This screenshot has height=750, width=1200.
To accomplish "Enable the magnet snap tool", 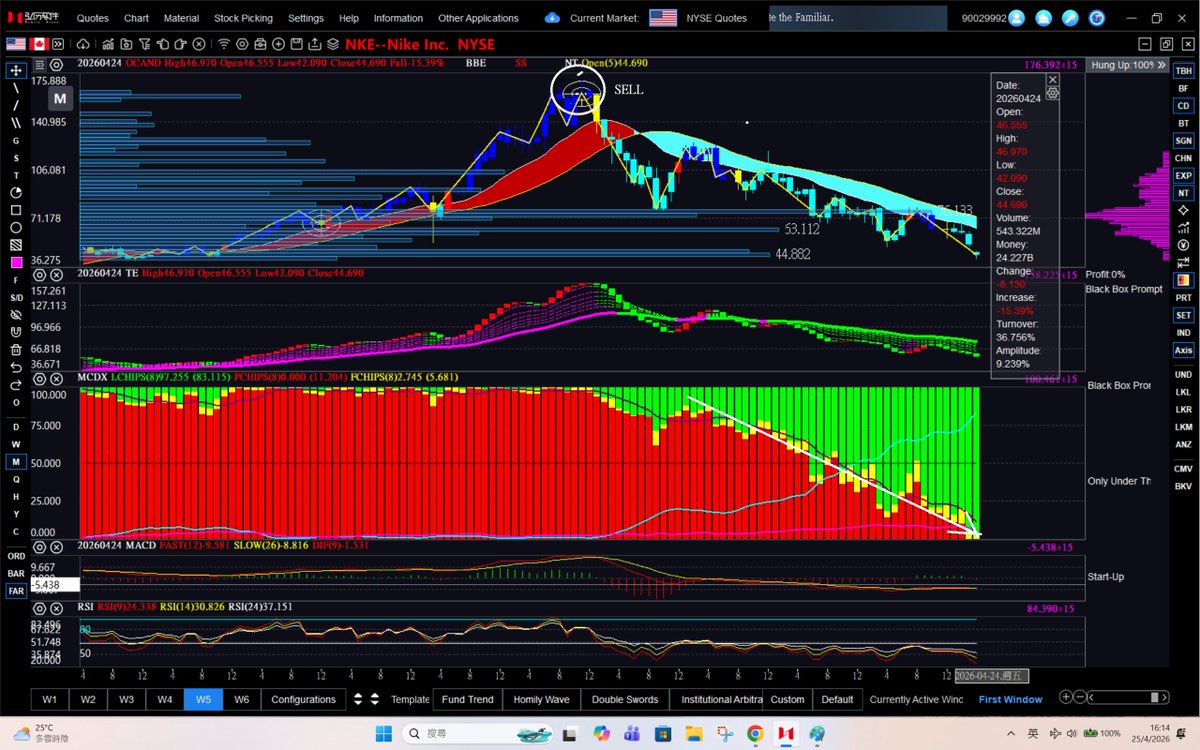I will click(16, 332).
